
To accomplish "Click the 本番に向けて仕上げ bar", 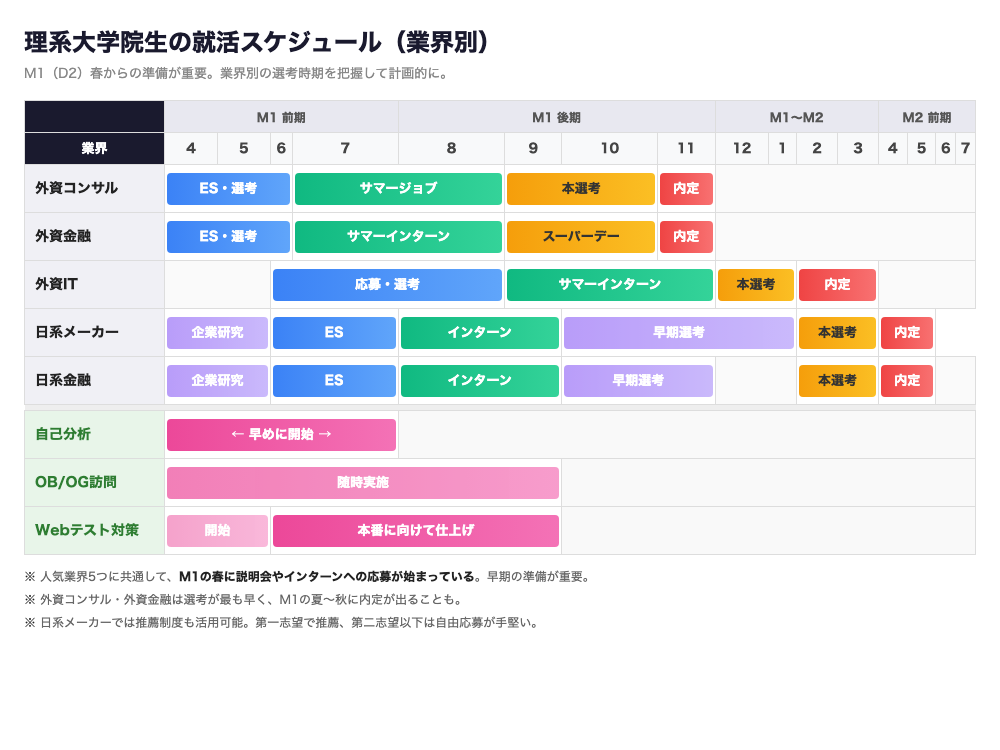I will pos(415,530).
